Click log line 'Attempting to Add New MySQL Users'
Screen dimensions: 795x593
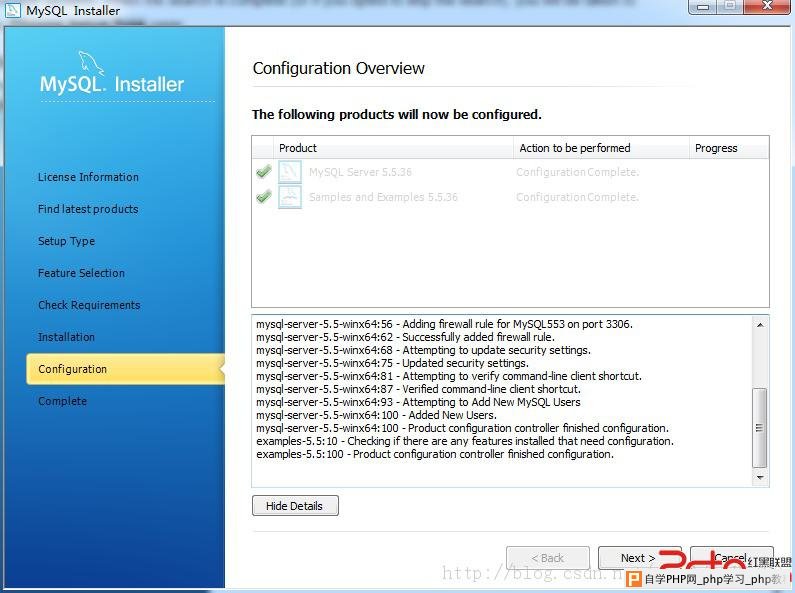(418, 402)
